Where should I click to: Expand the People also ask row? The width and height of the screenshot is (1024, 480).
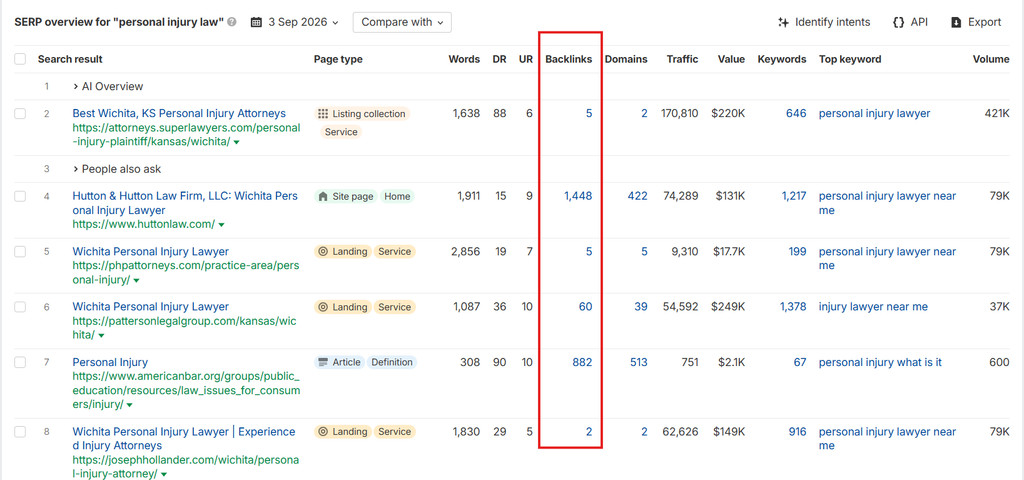(x=117, y=169)
